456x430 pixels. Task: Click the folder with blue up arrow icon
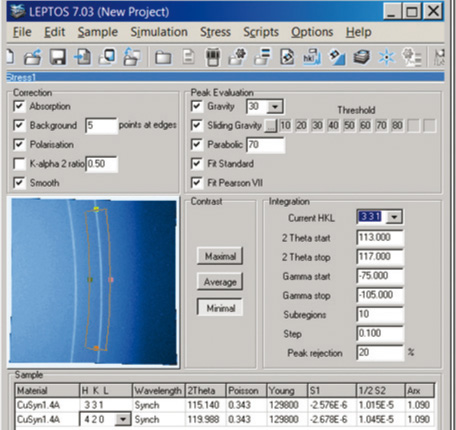point(132,57)
